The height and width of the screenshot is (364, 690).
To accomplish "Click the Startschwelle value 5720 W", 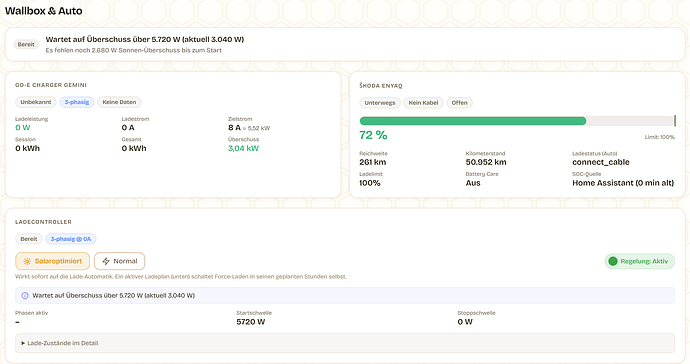I will pos(250,322).
